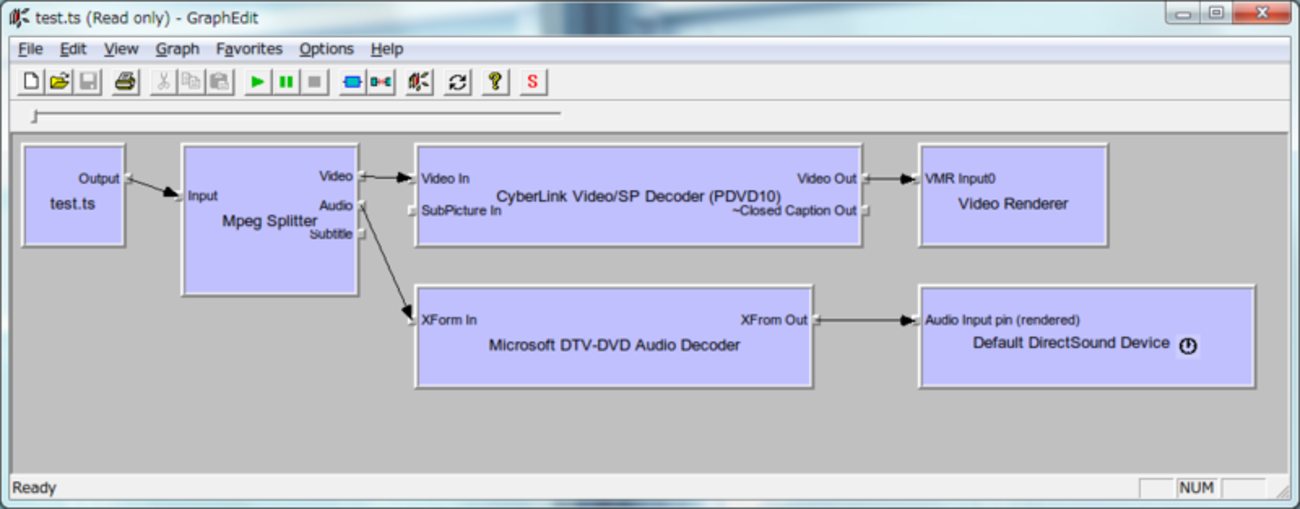
Task: Save the graph using the floppy icon
Action: [88, 82]
